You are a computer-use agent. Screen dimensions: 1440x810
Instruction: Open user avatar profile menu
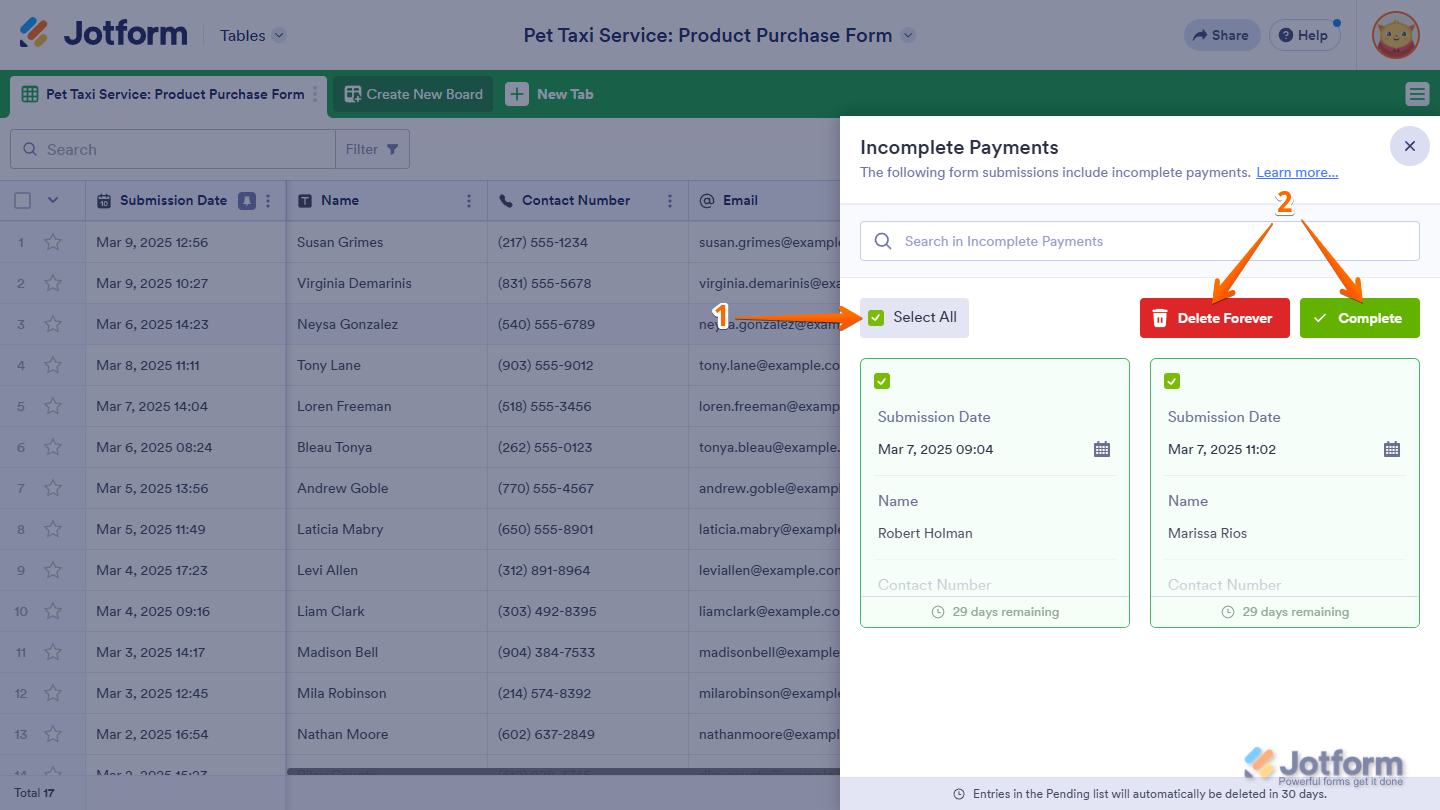coord(1395,35)
